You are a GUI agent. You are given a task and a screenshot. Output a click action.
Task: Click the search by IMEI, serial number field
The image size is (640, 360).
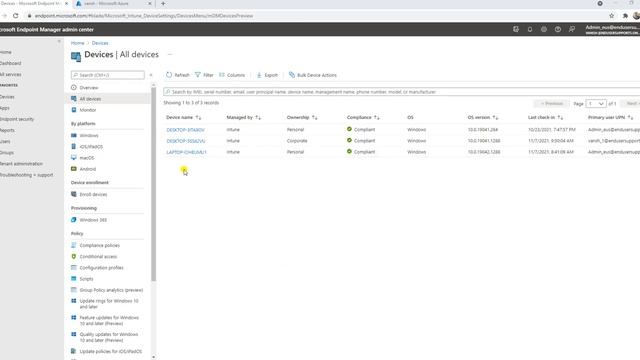point(401,92)
